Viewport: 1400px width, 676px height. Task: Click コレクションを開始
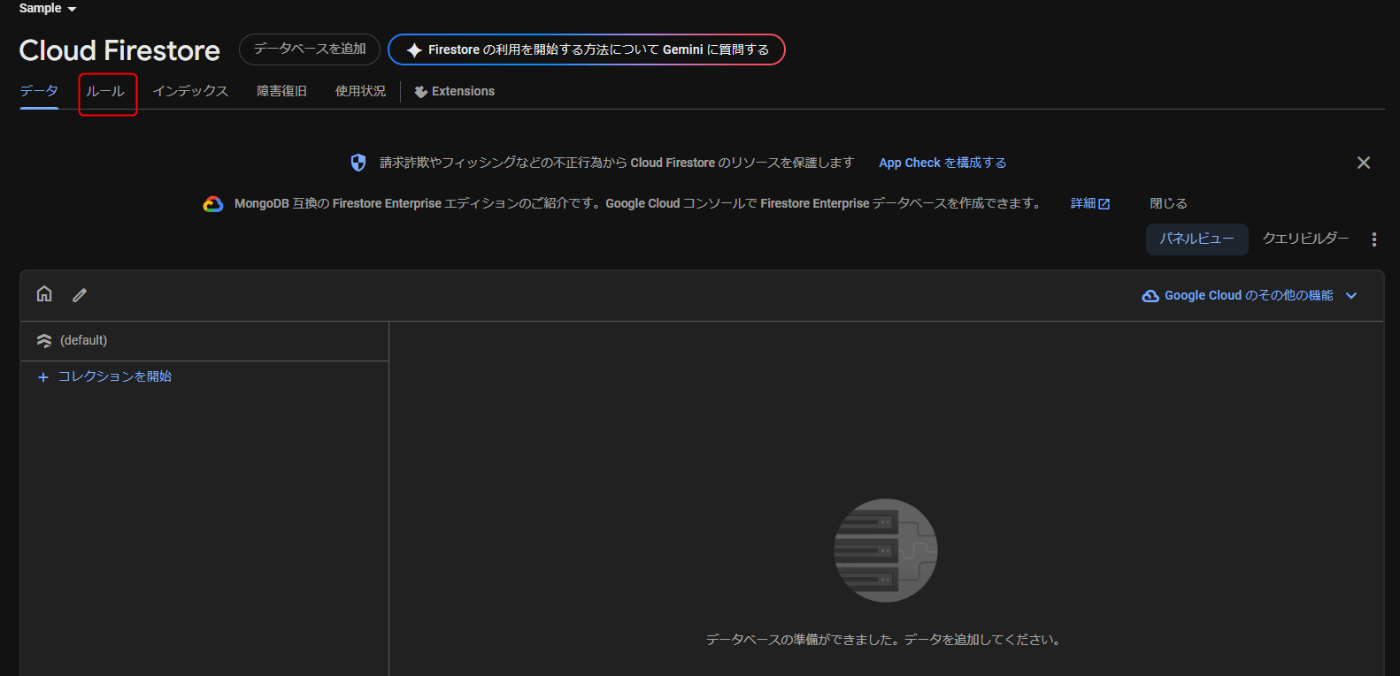[x=104, y=377]
